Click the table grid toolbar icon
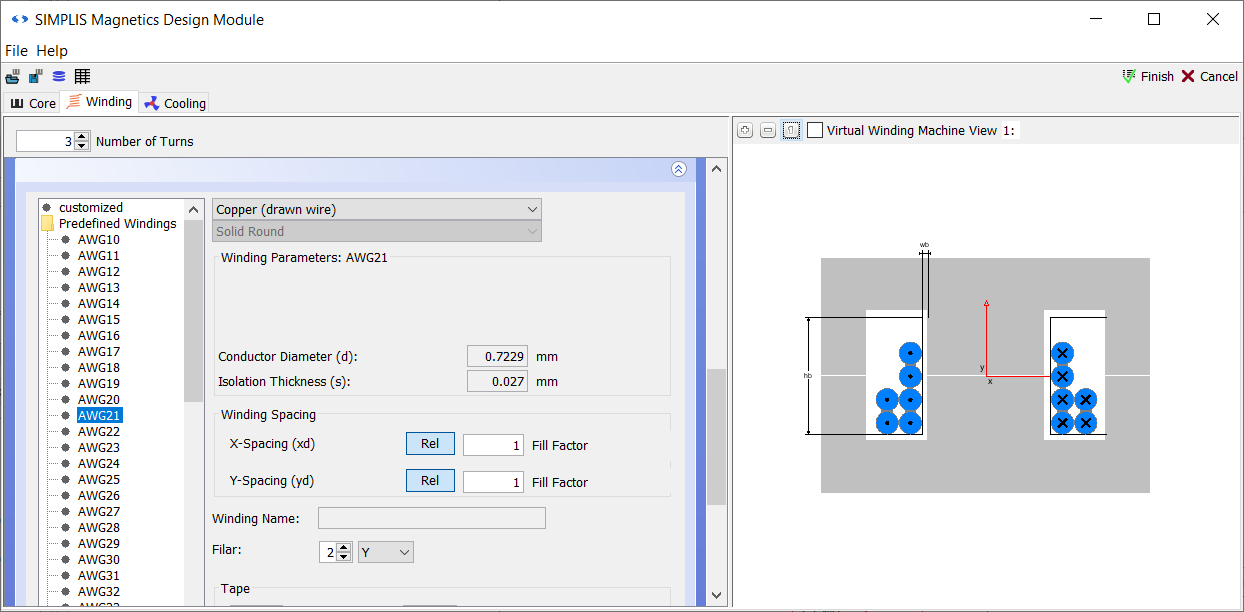Image resolution: width=1244 pixels, height=612 pixels. click(x=82, y=77)
